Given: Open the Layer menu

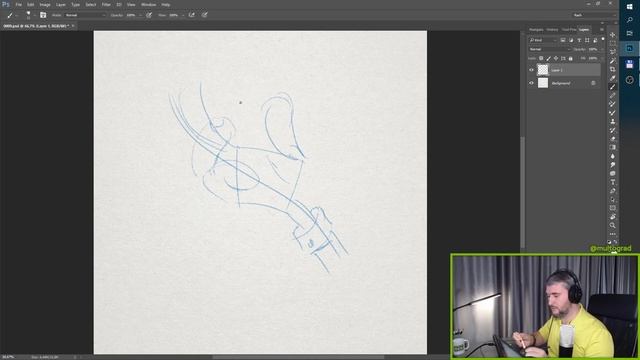Looking at the screenshot, I should tap(60, 4).
